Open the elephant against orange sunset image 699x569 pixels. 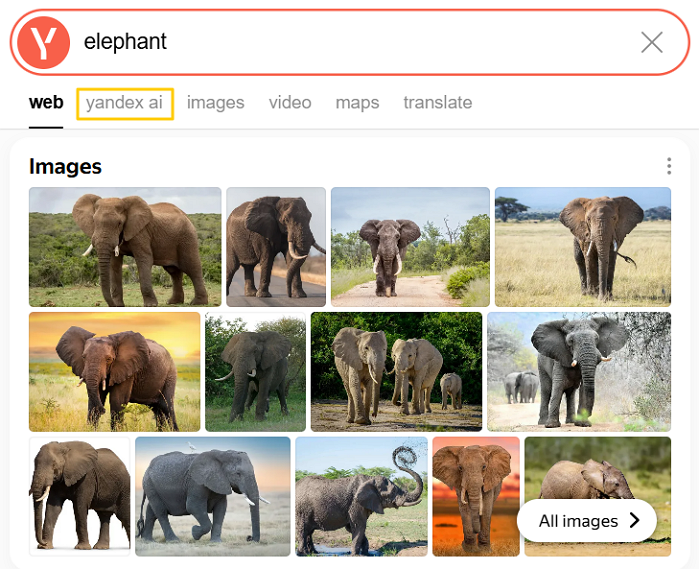tap(475, 496)
